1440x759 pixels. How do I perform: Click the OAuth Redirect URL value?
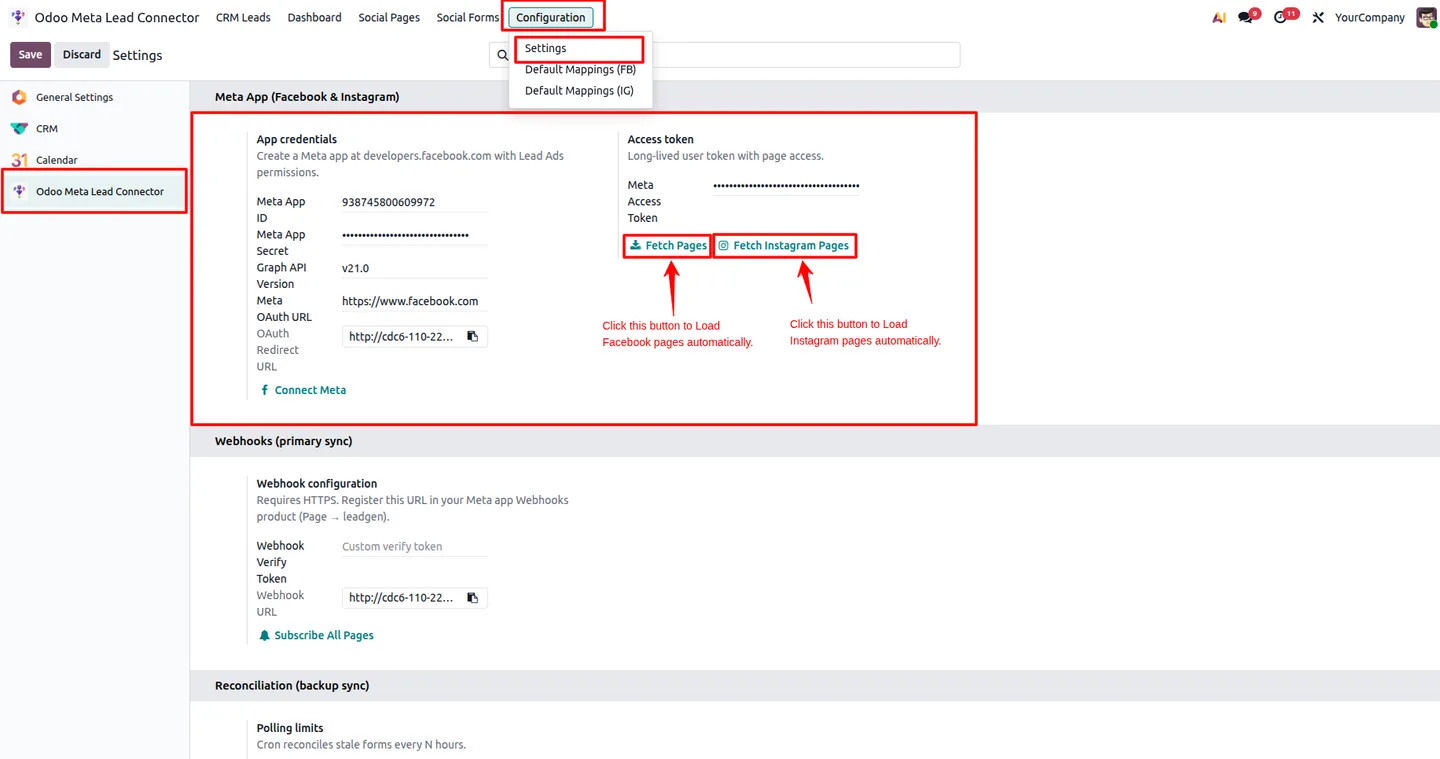pyautogui.click(x=401, y=337)
